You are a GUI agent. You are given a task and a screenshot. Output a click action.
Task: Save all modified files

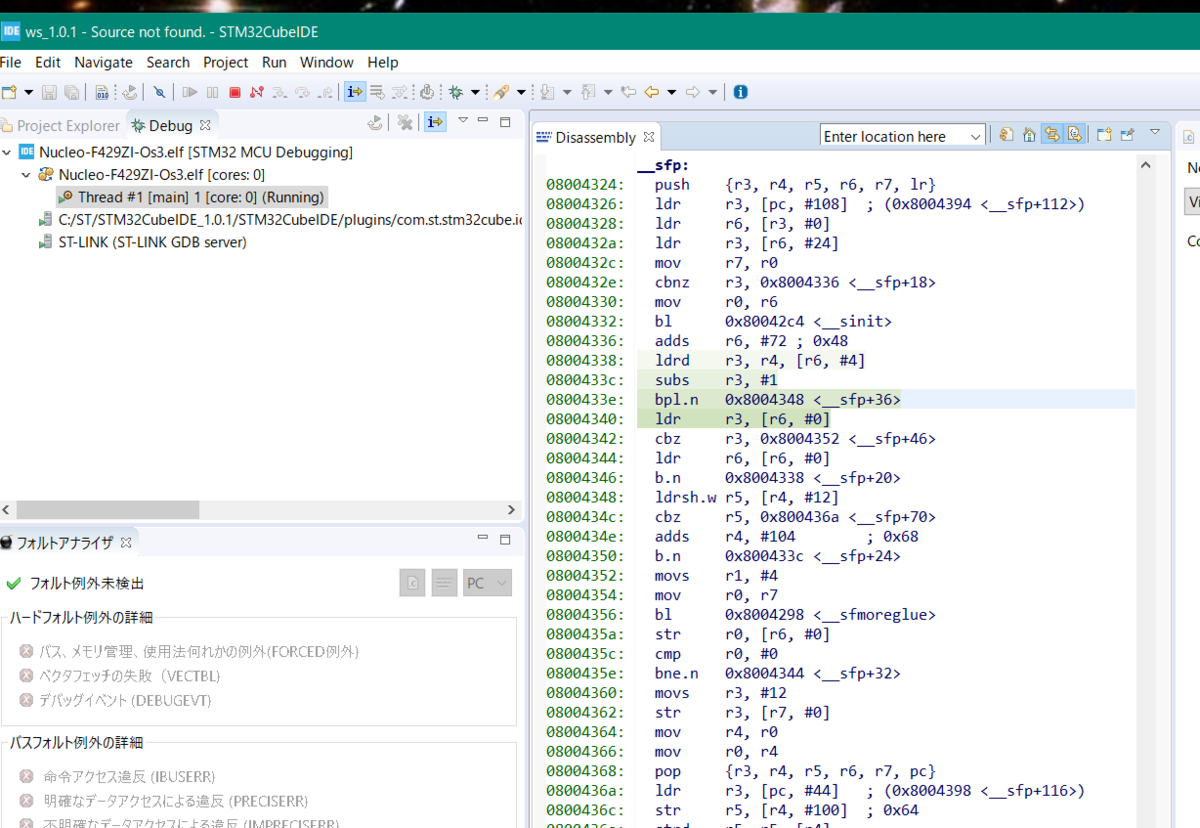[70, 92]
